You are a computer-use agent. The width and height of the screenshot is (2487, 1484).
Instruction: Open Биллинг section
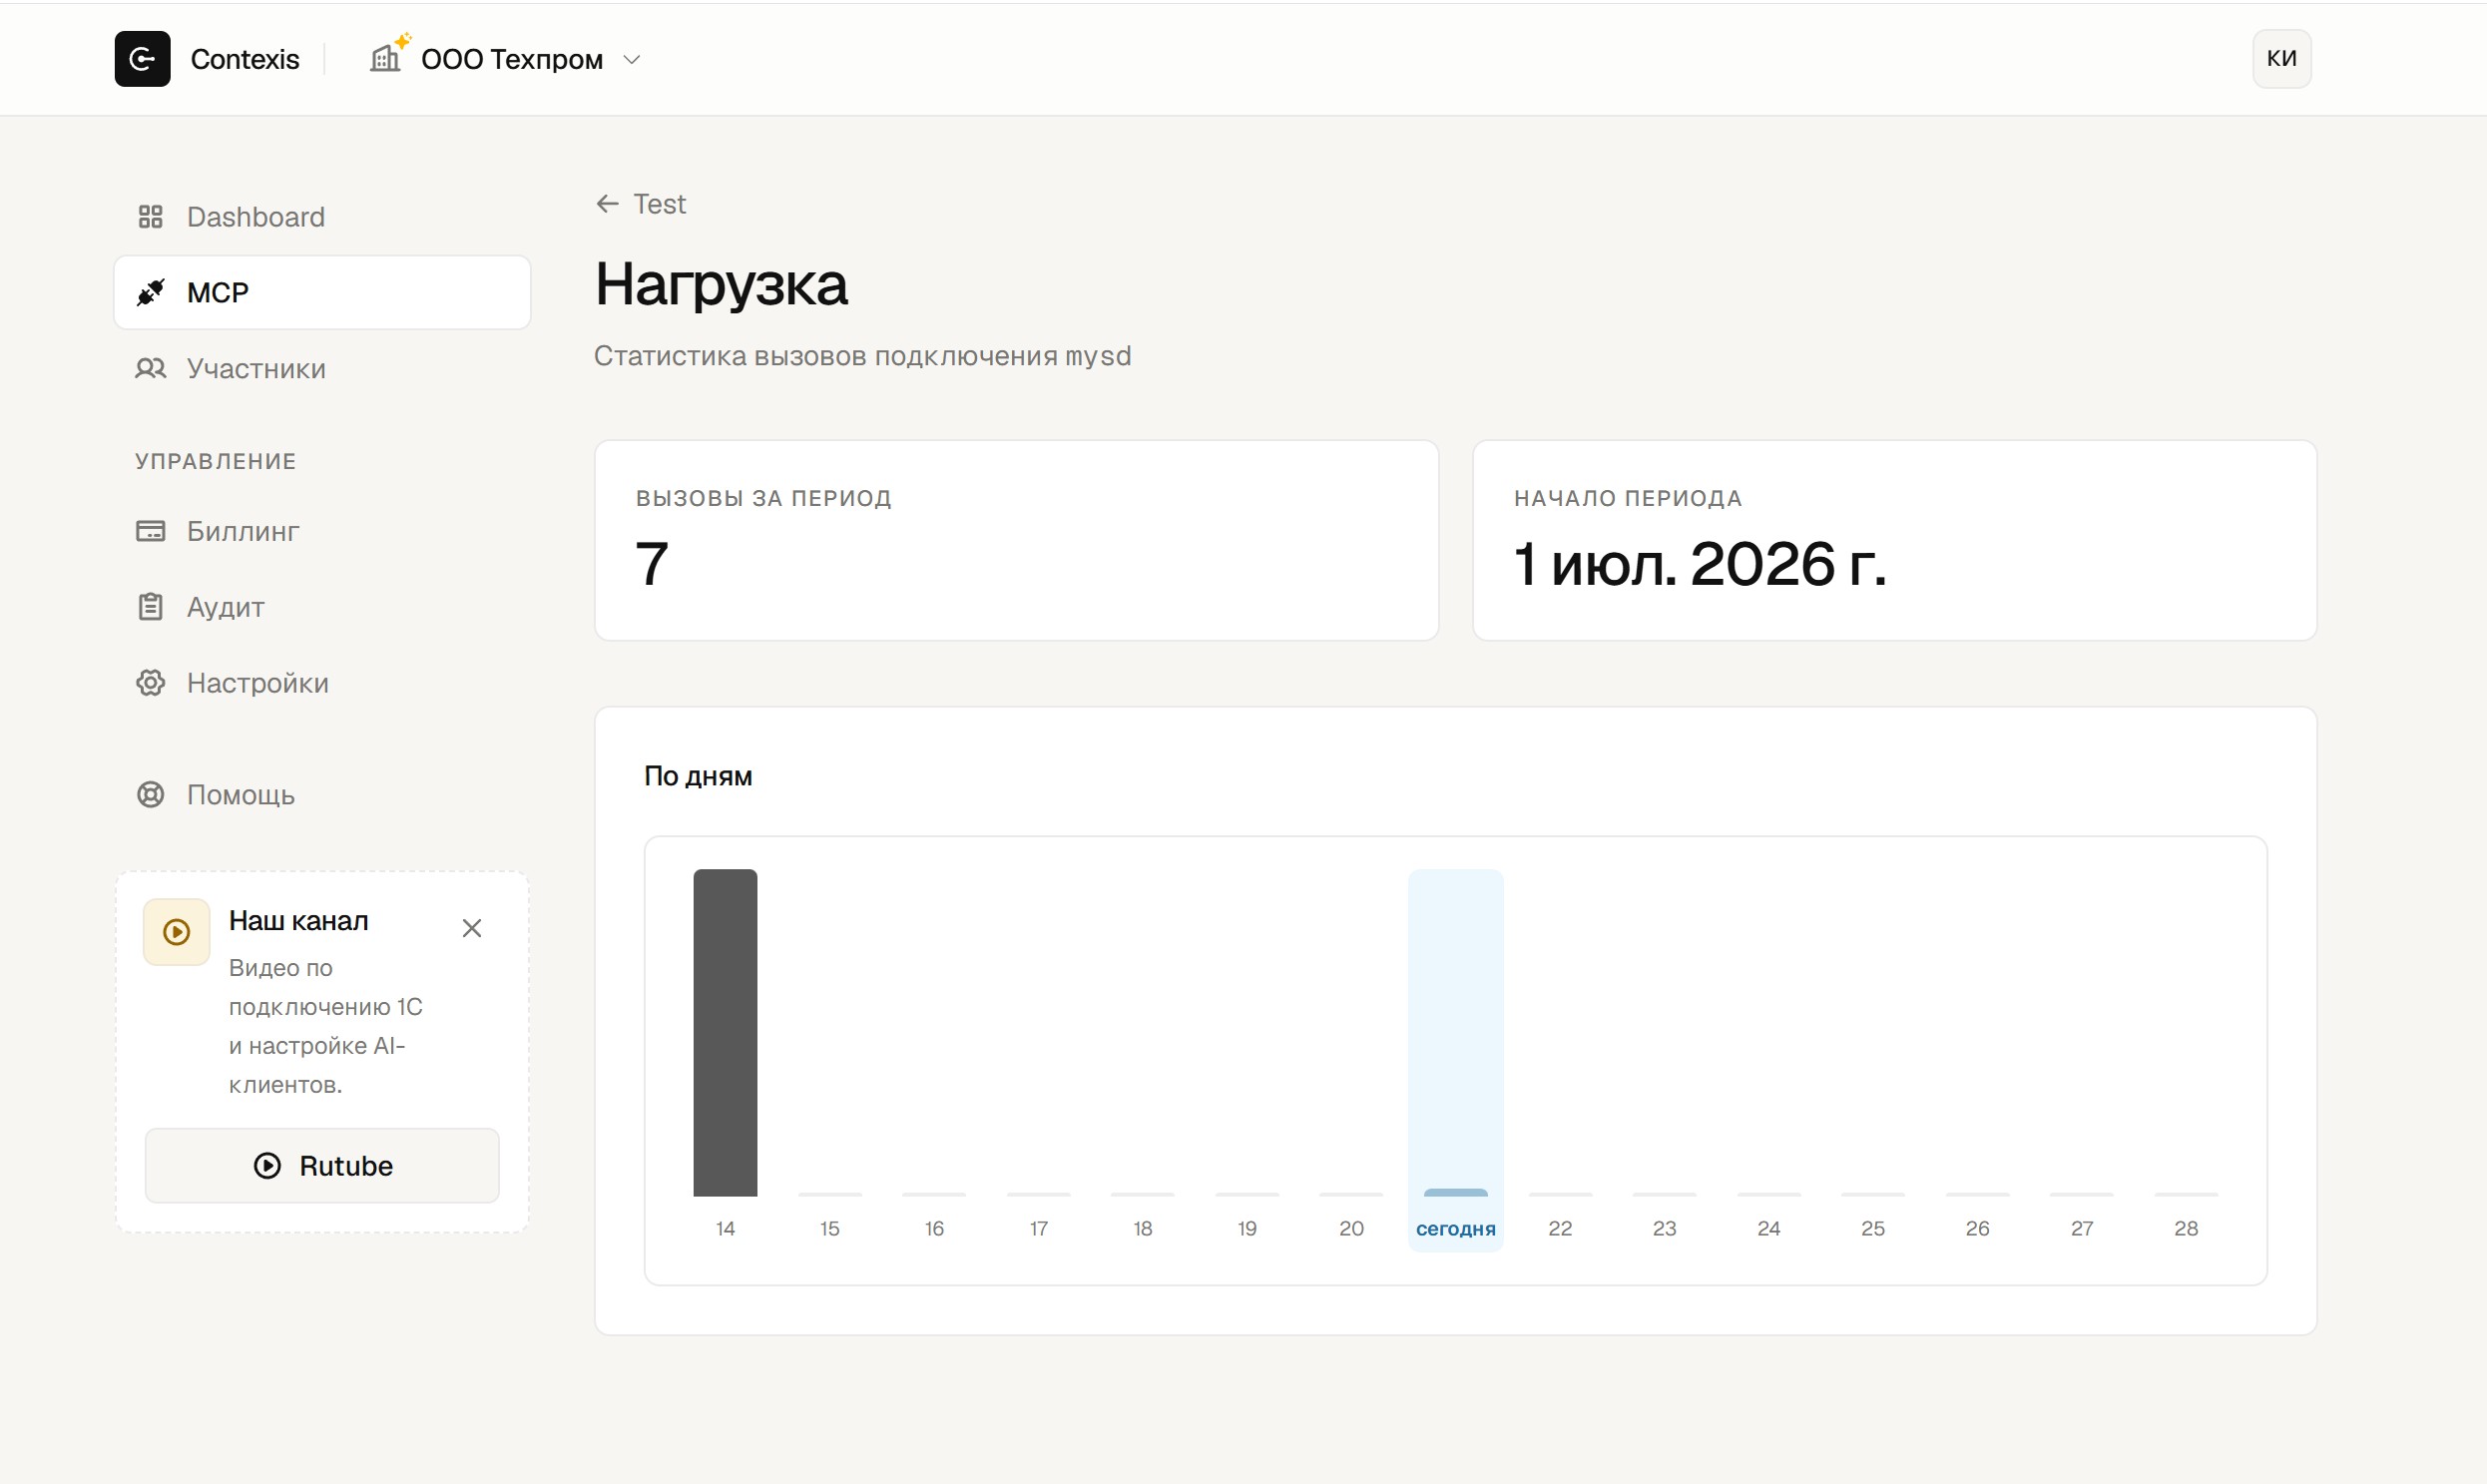322,531
